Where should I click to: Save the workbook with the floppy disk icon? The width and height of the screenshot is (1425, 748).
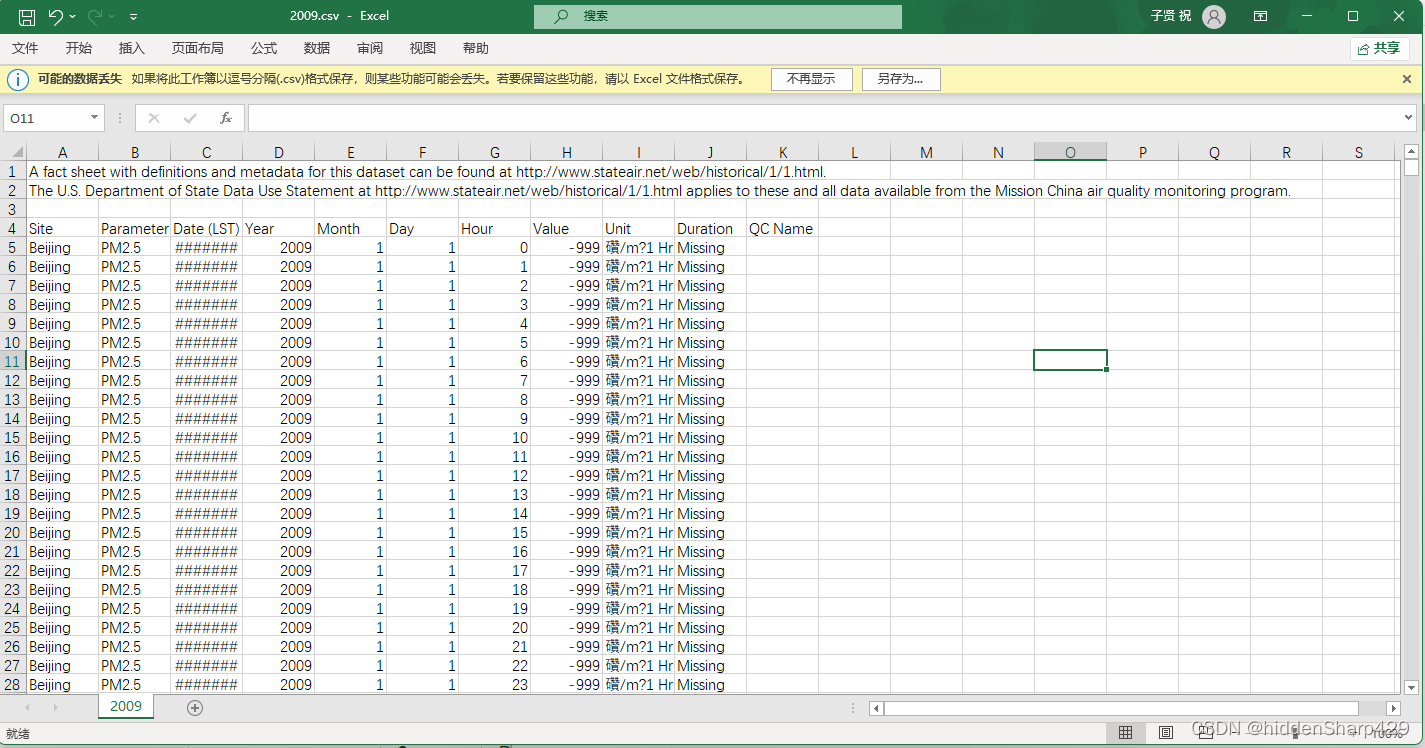coord(27,16)
